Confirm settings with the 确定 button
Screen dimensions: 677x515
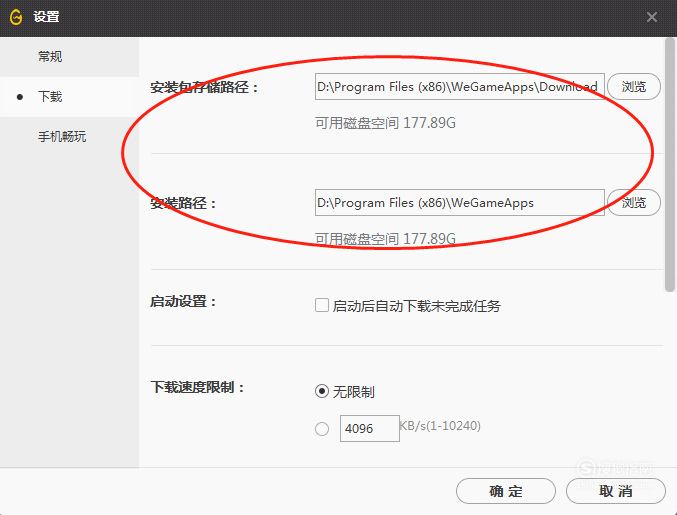(506, 491)
